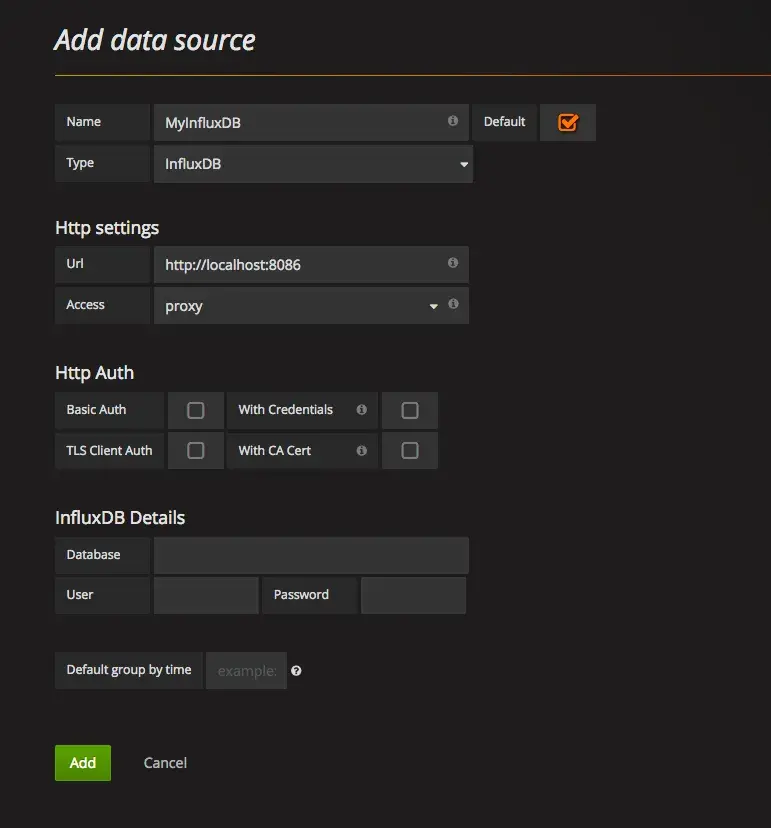Click the Database label

[93, 554]
